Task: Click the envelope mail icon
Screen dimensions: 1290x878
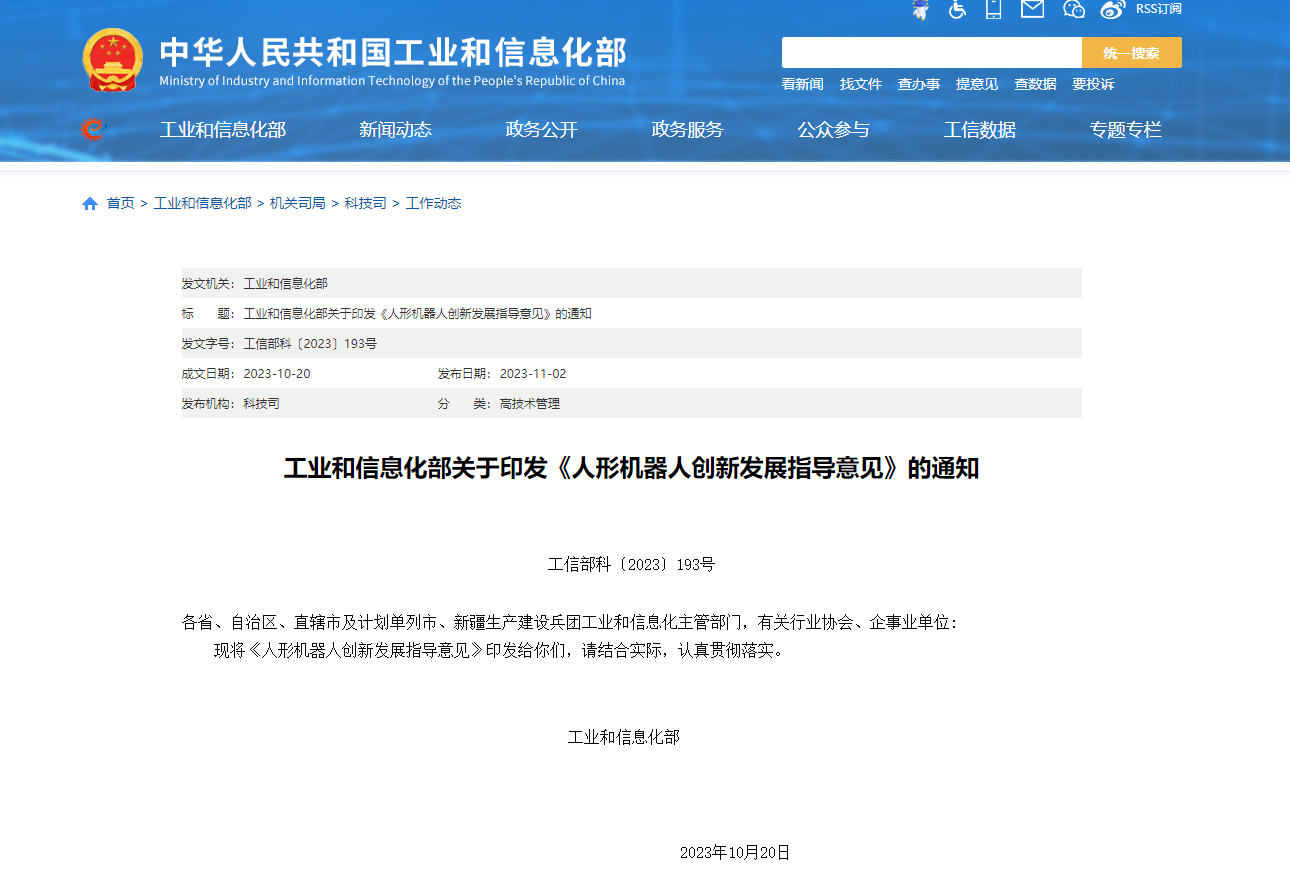Action: pos(1032,9)
